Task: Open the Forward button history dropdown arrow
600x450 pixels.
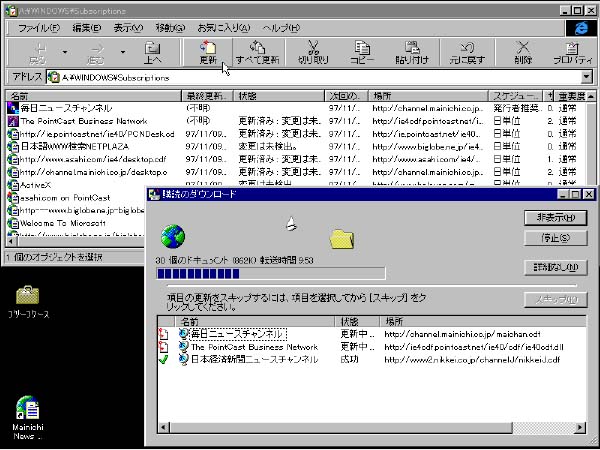Action: click(x=123, y=52)
